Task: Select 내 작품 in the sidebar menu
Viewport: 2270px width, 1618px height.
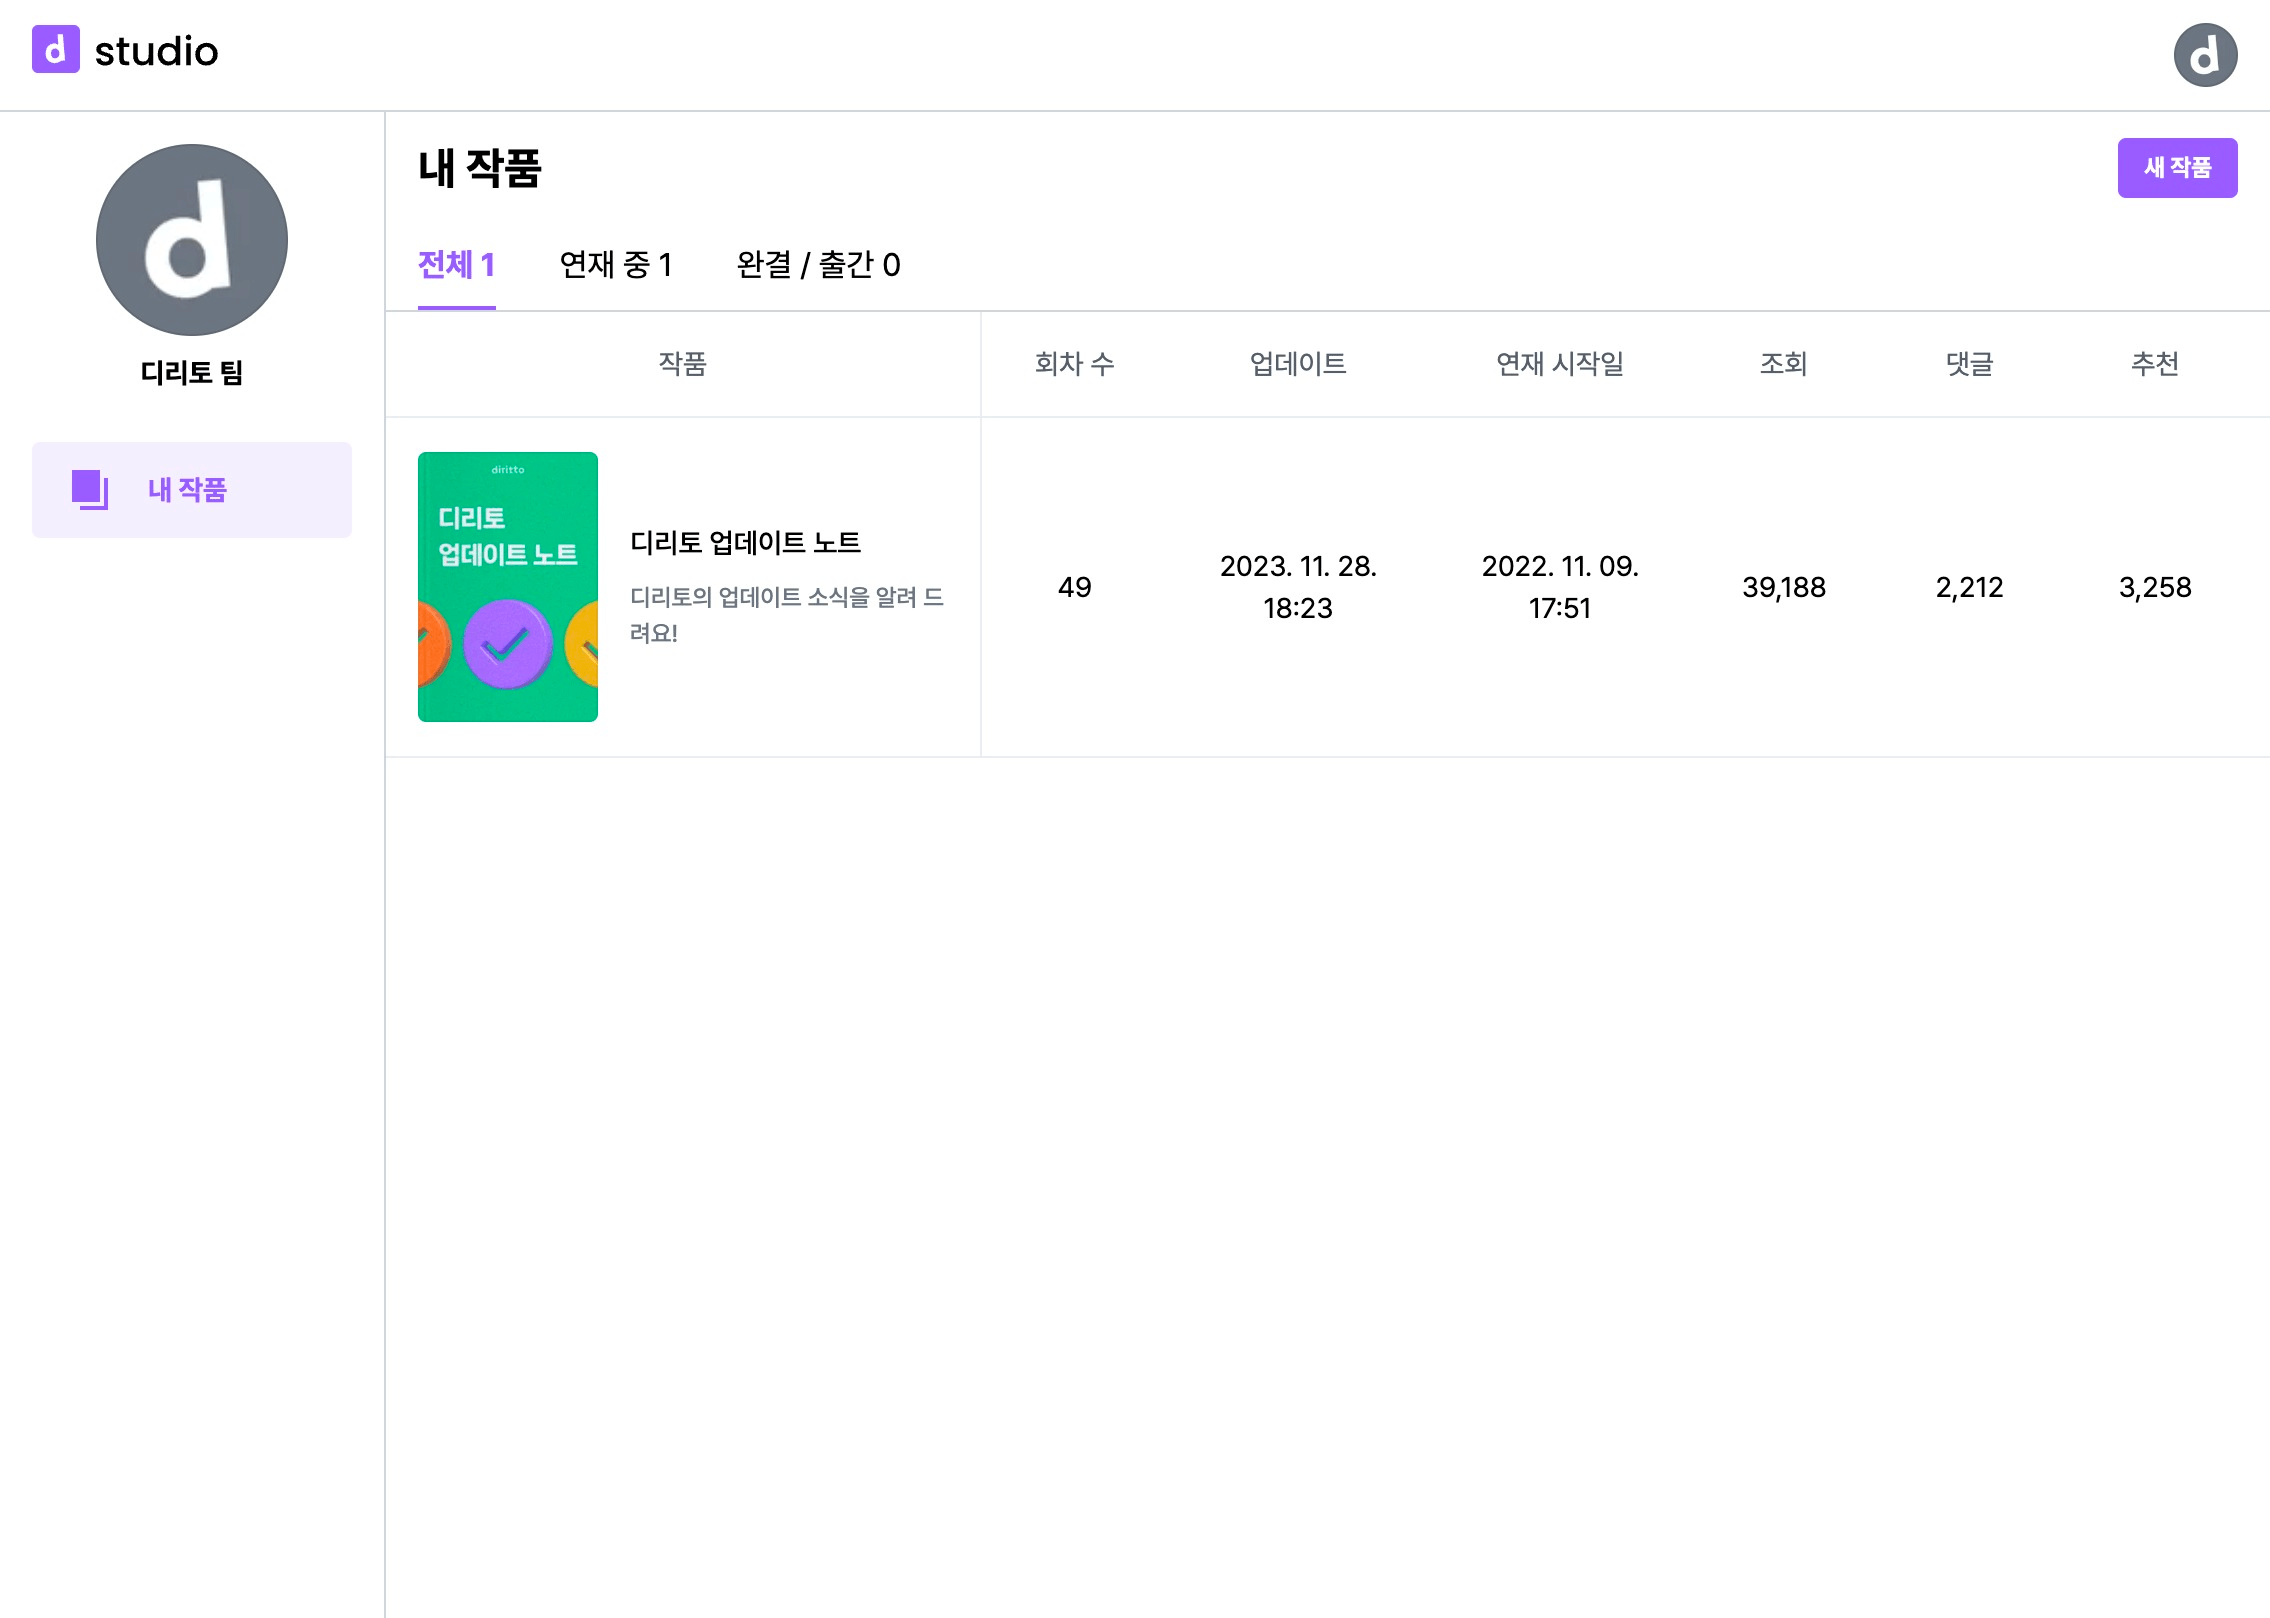Action: tap(188, 490)
